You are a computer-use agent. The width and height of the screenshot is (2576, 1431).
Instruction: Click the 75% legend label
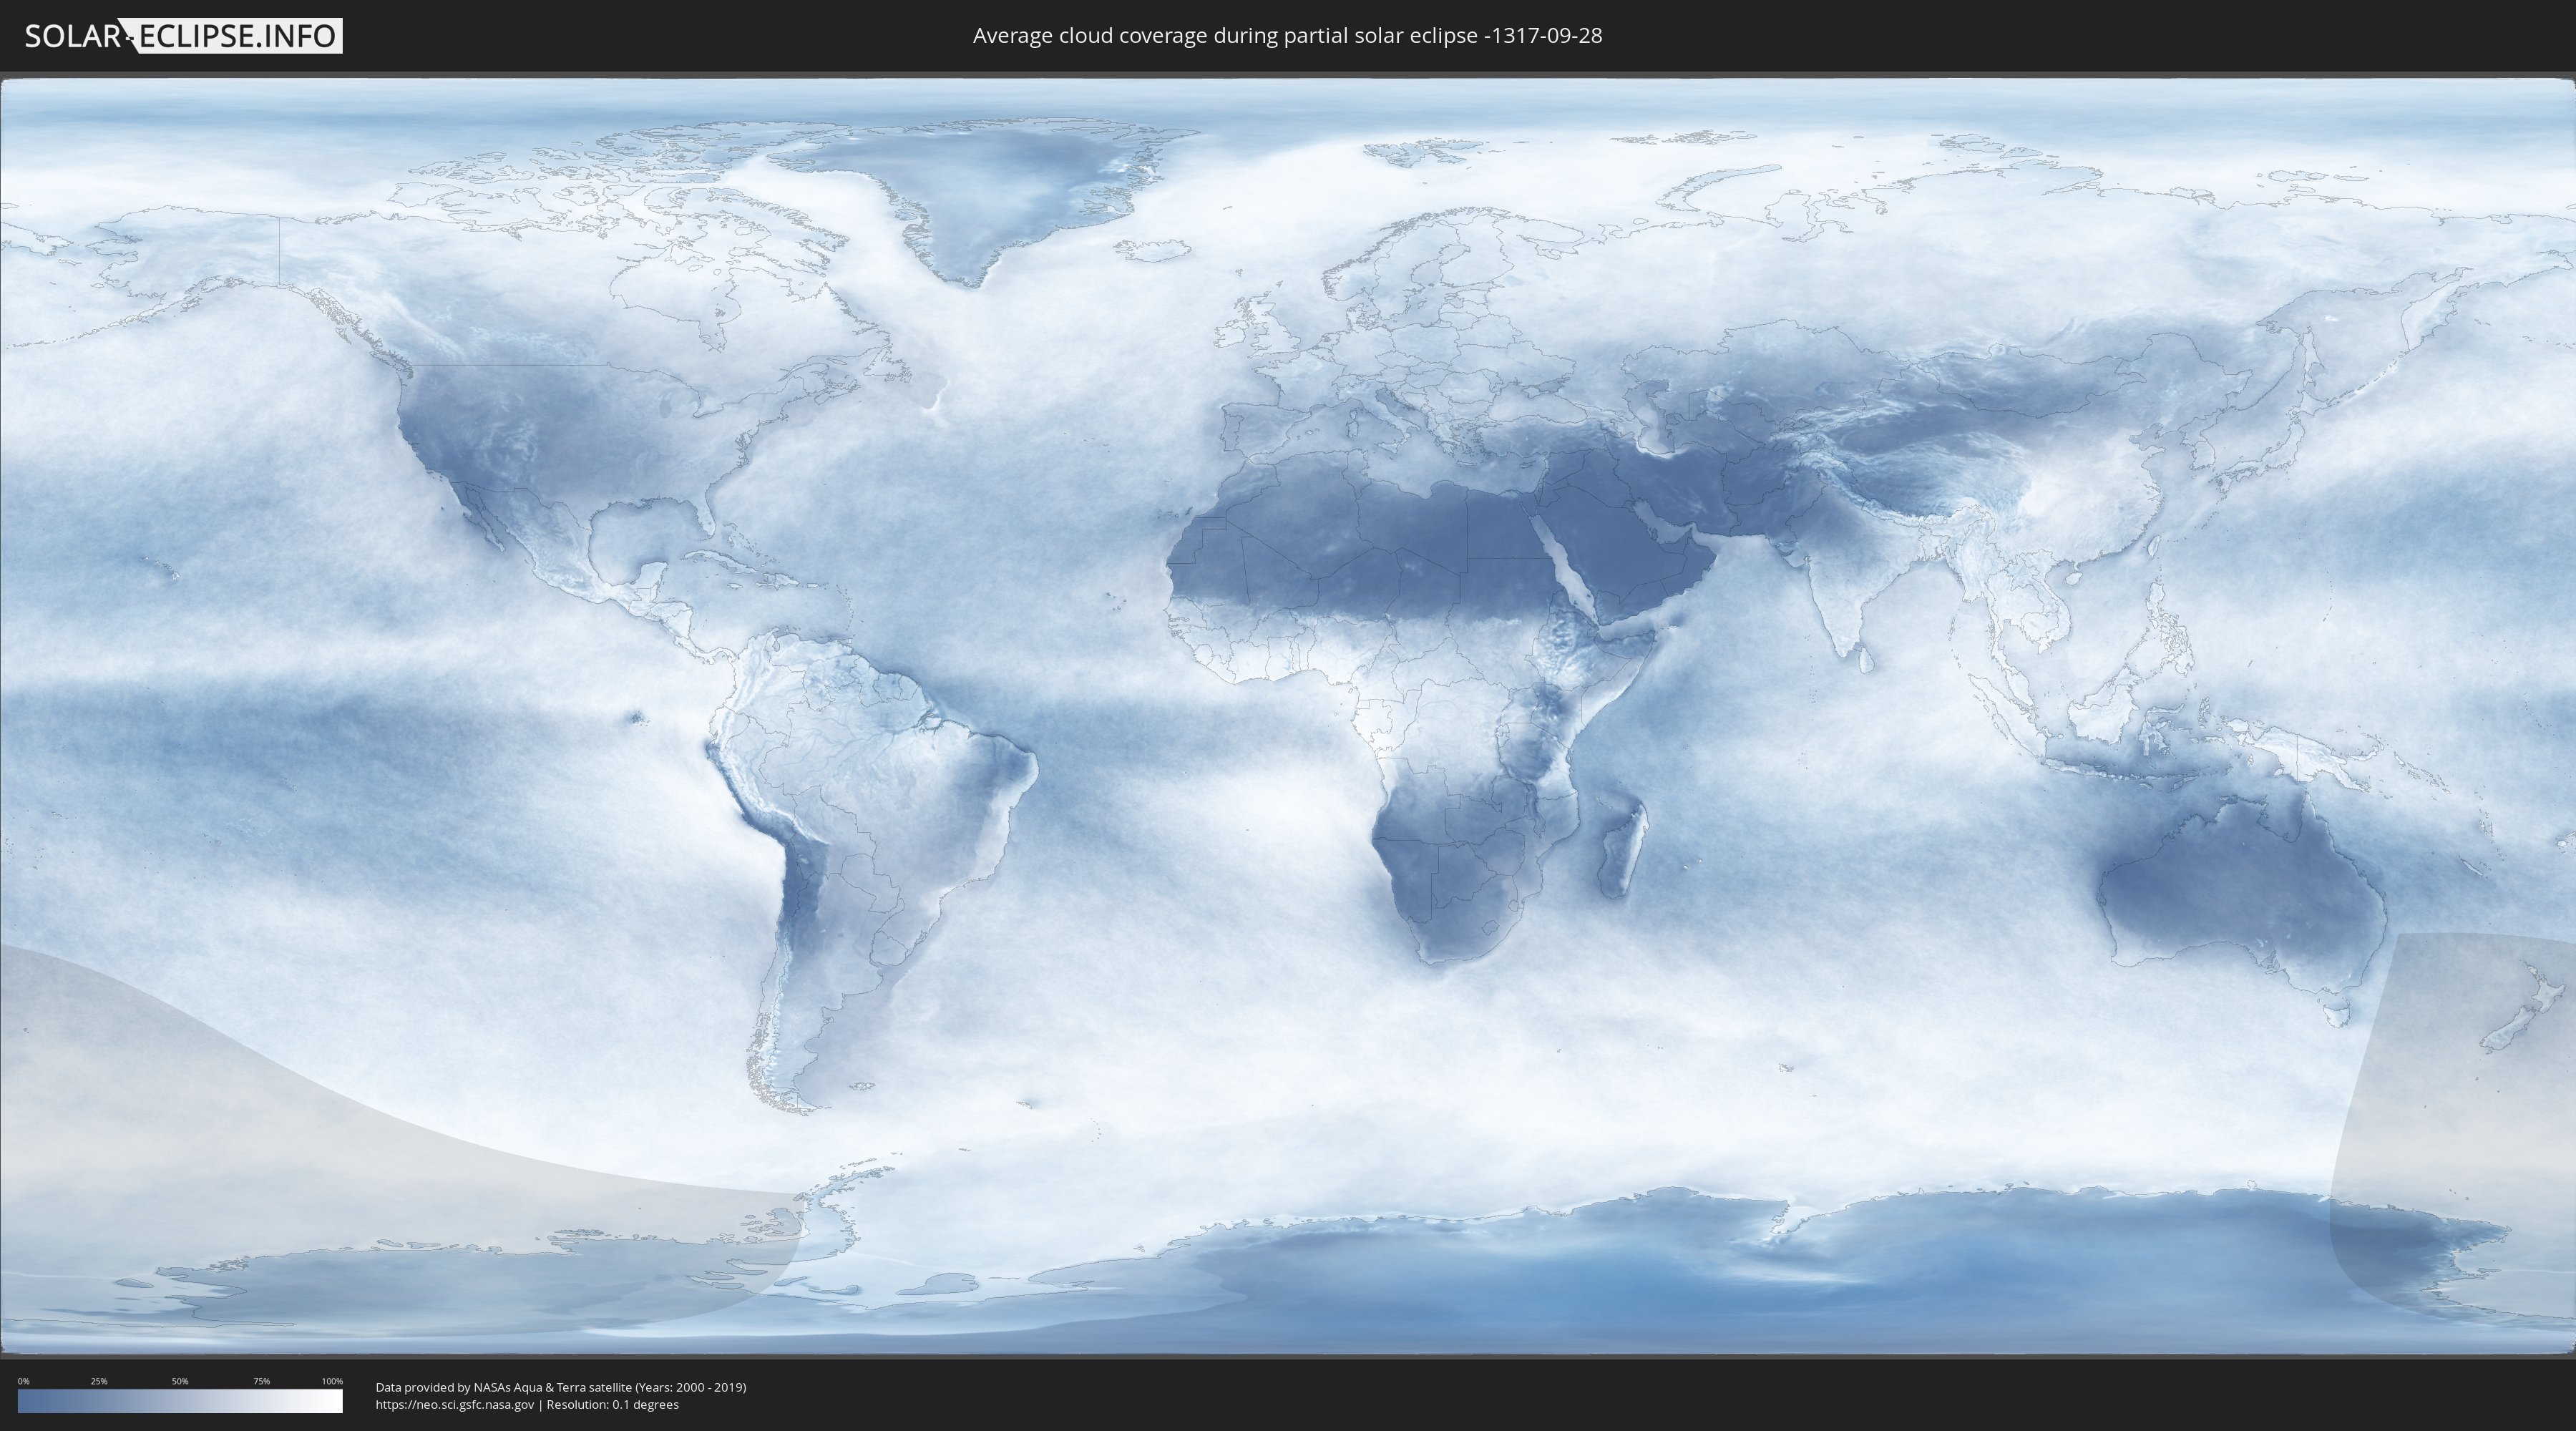point(261,1381)
